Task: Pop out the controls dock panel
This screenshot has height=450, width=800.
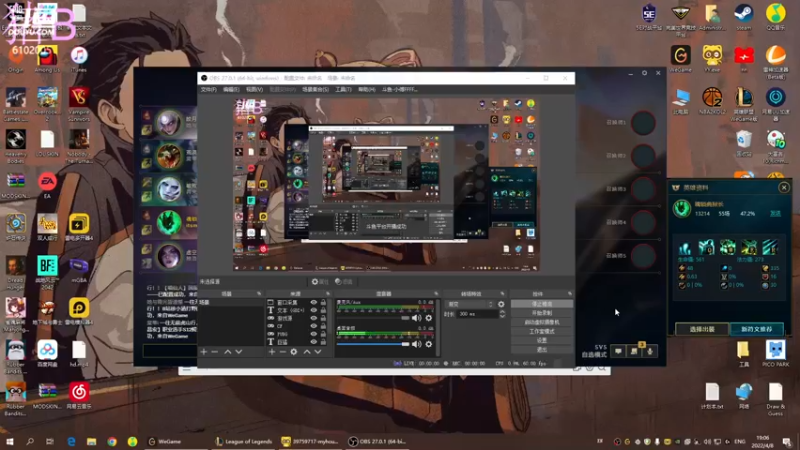Action: (x=569, y=294)
